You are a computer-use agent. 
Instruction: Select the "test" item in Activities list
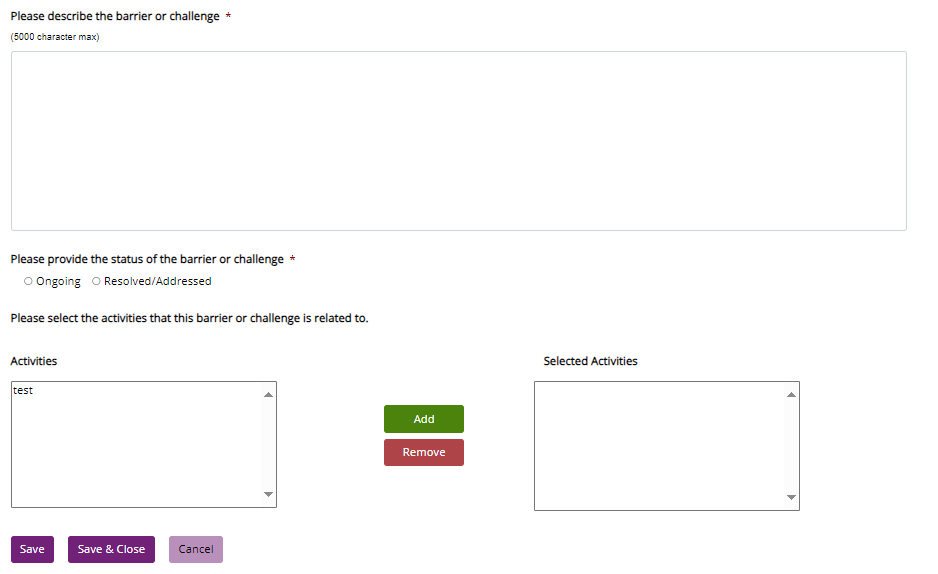24,391
